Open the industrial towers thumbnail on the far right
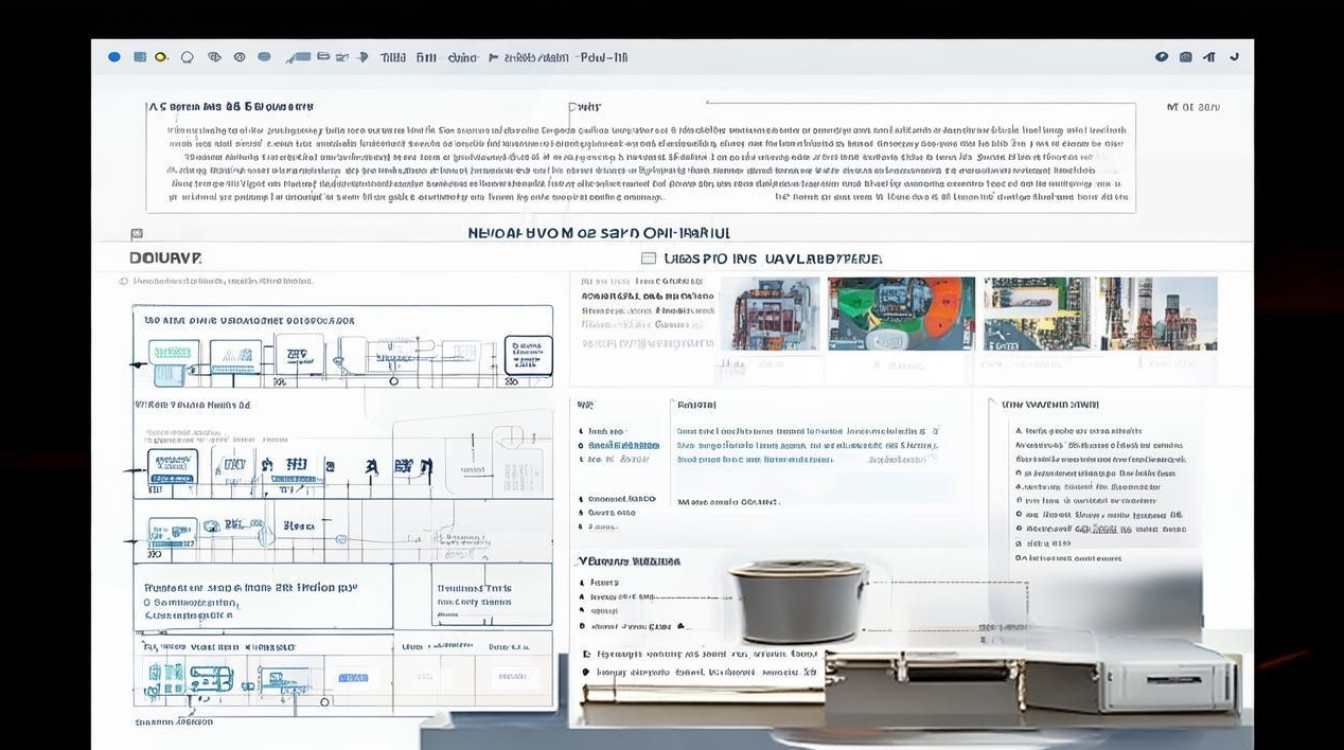1344x750 pixels. click(1158, 313)
